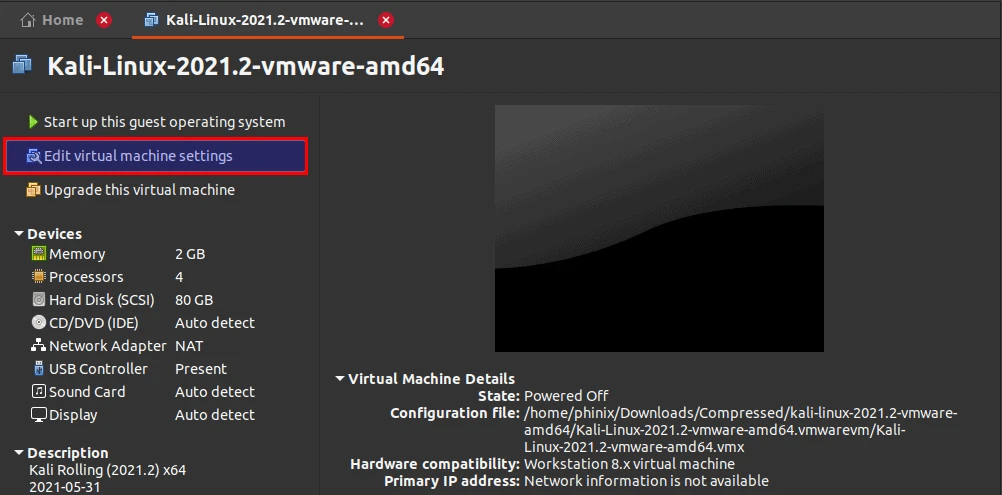Select the Kali-Linux-2021.2-vmware tab
The height and width of the screenshot is (495, 1002).
[265, 20]
